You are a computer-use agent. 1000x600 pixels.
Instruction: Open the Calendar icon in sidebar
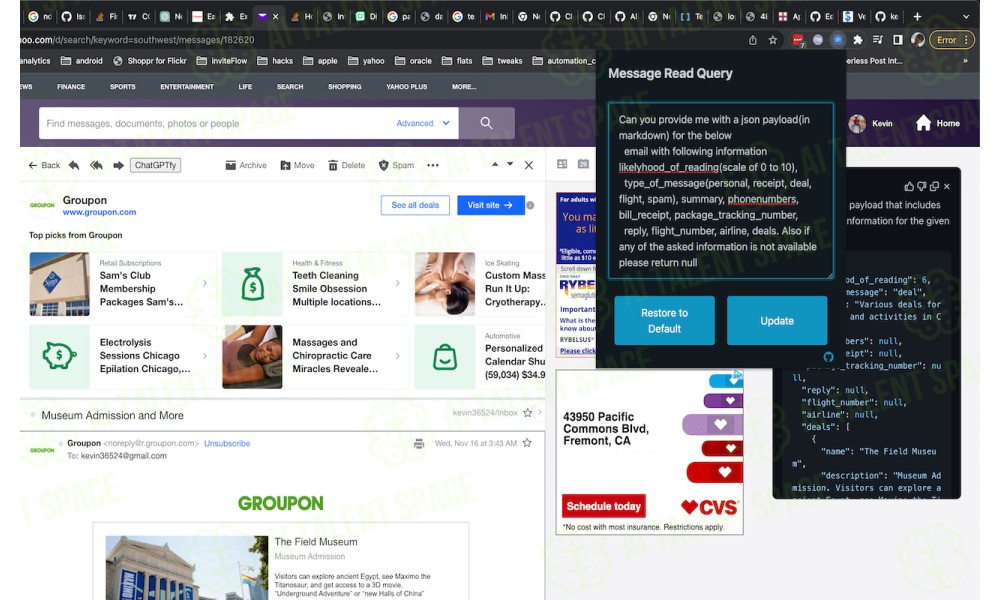tap(583, 164)
